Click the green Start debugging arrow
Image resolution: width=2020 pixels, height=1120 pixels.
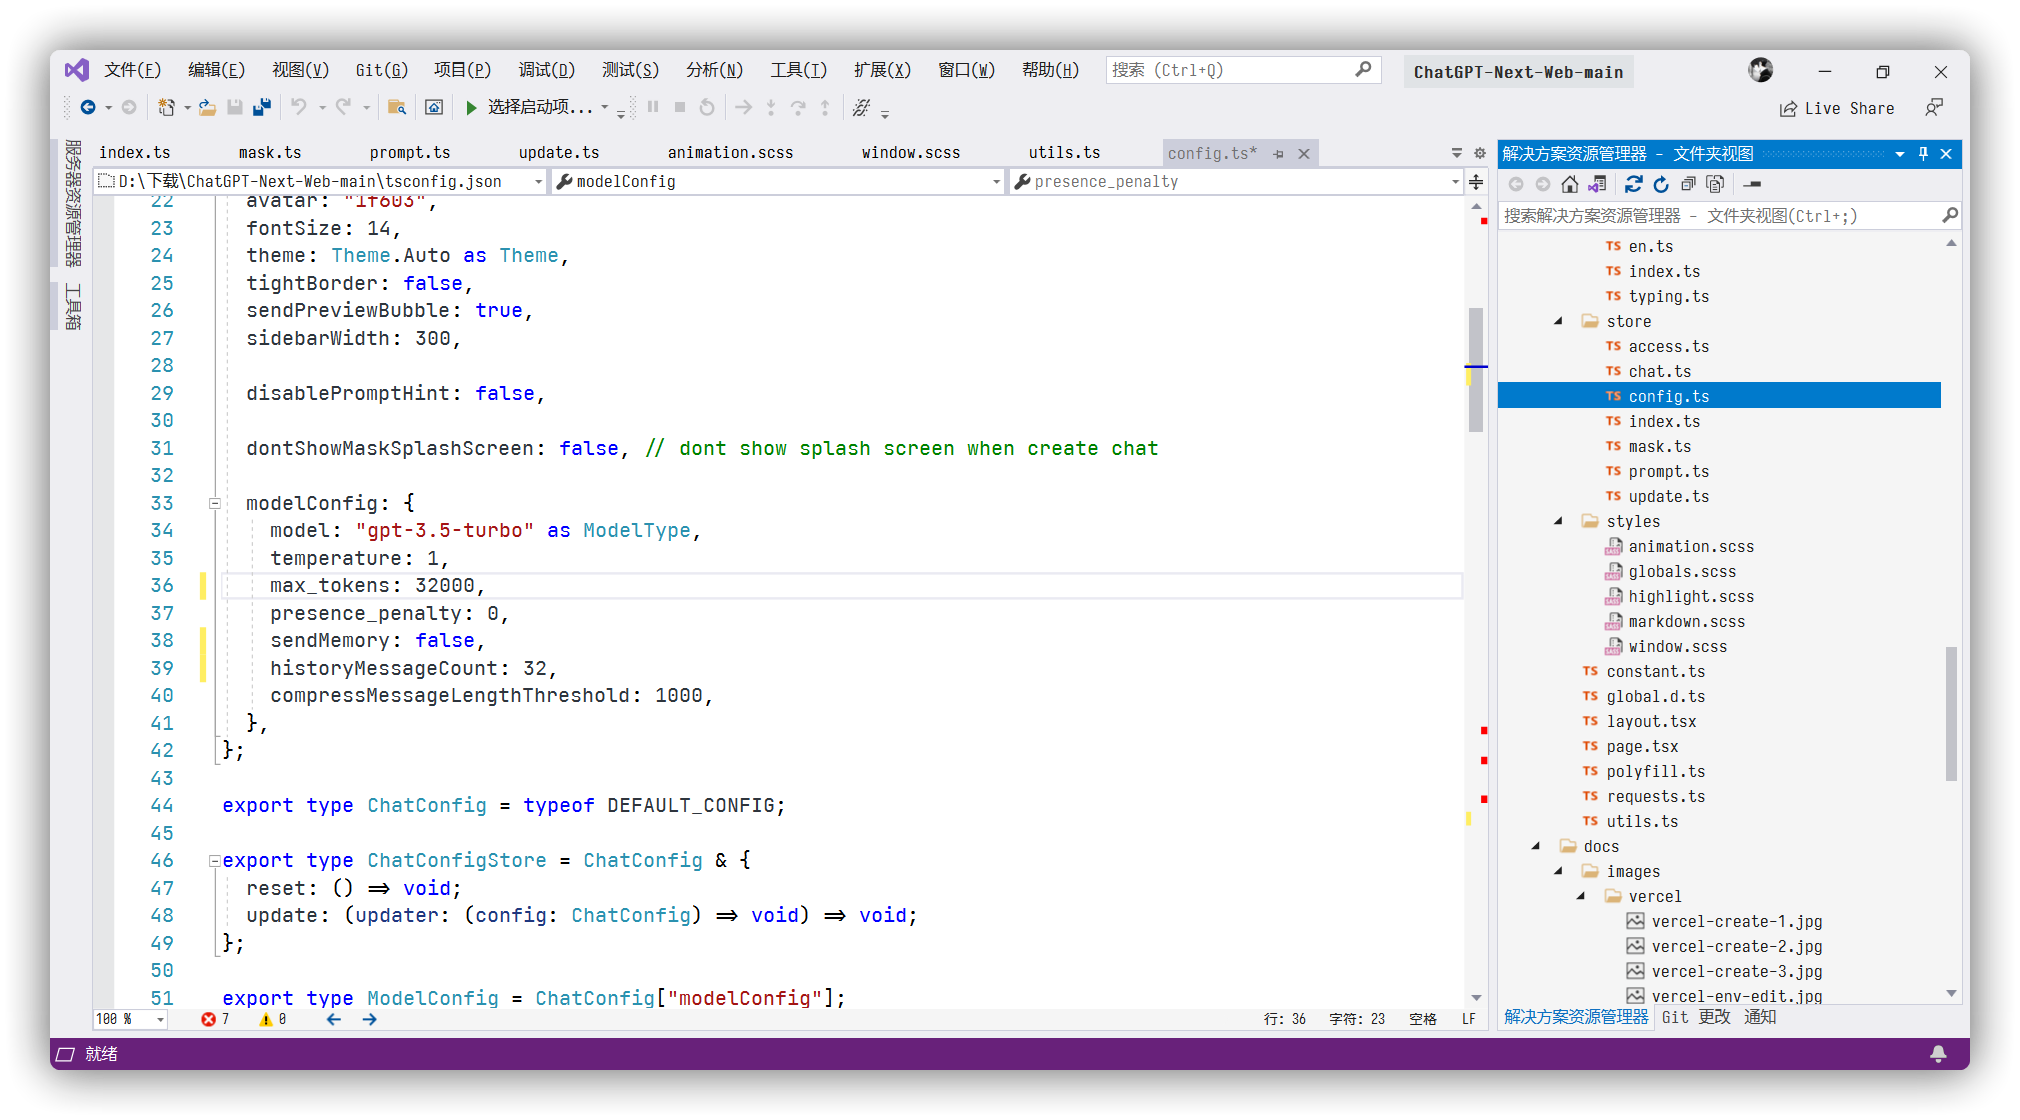point(471,107)
